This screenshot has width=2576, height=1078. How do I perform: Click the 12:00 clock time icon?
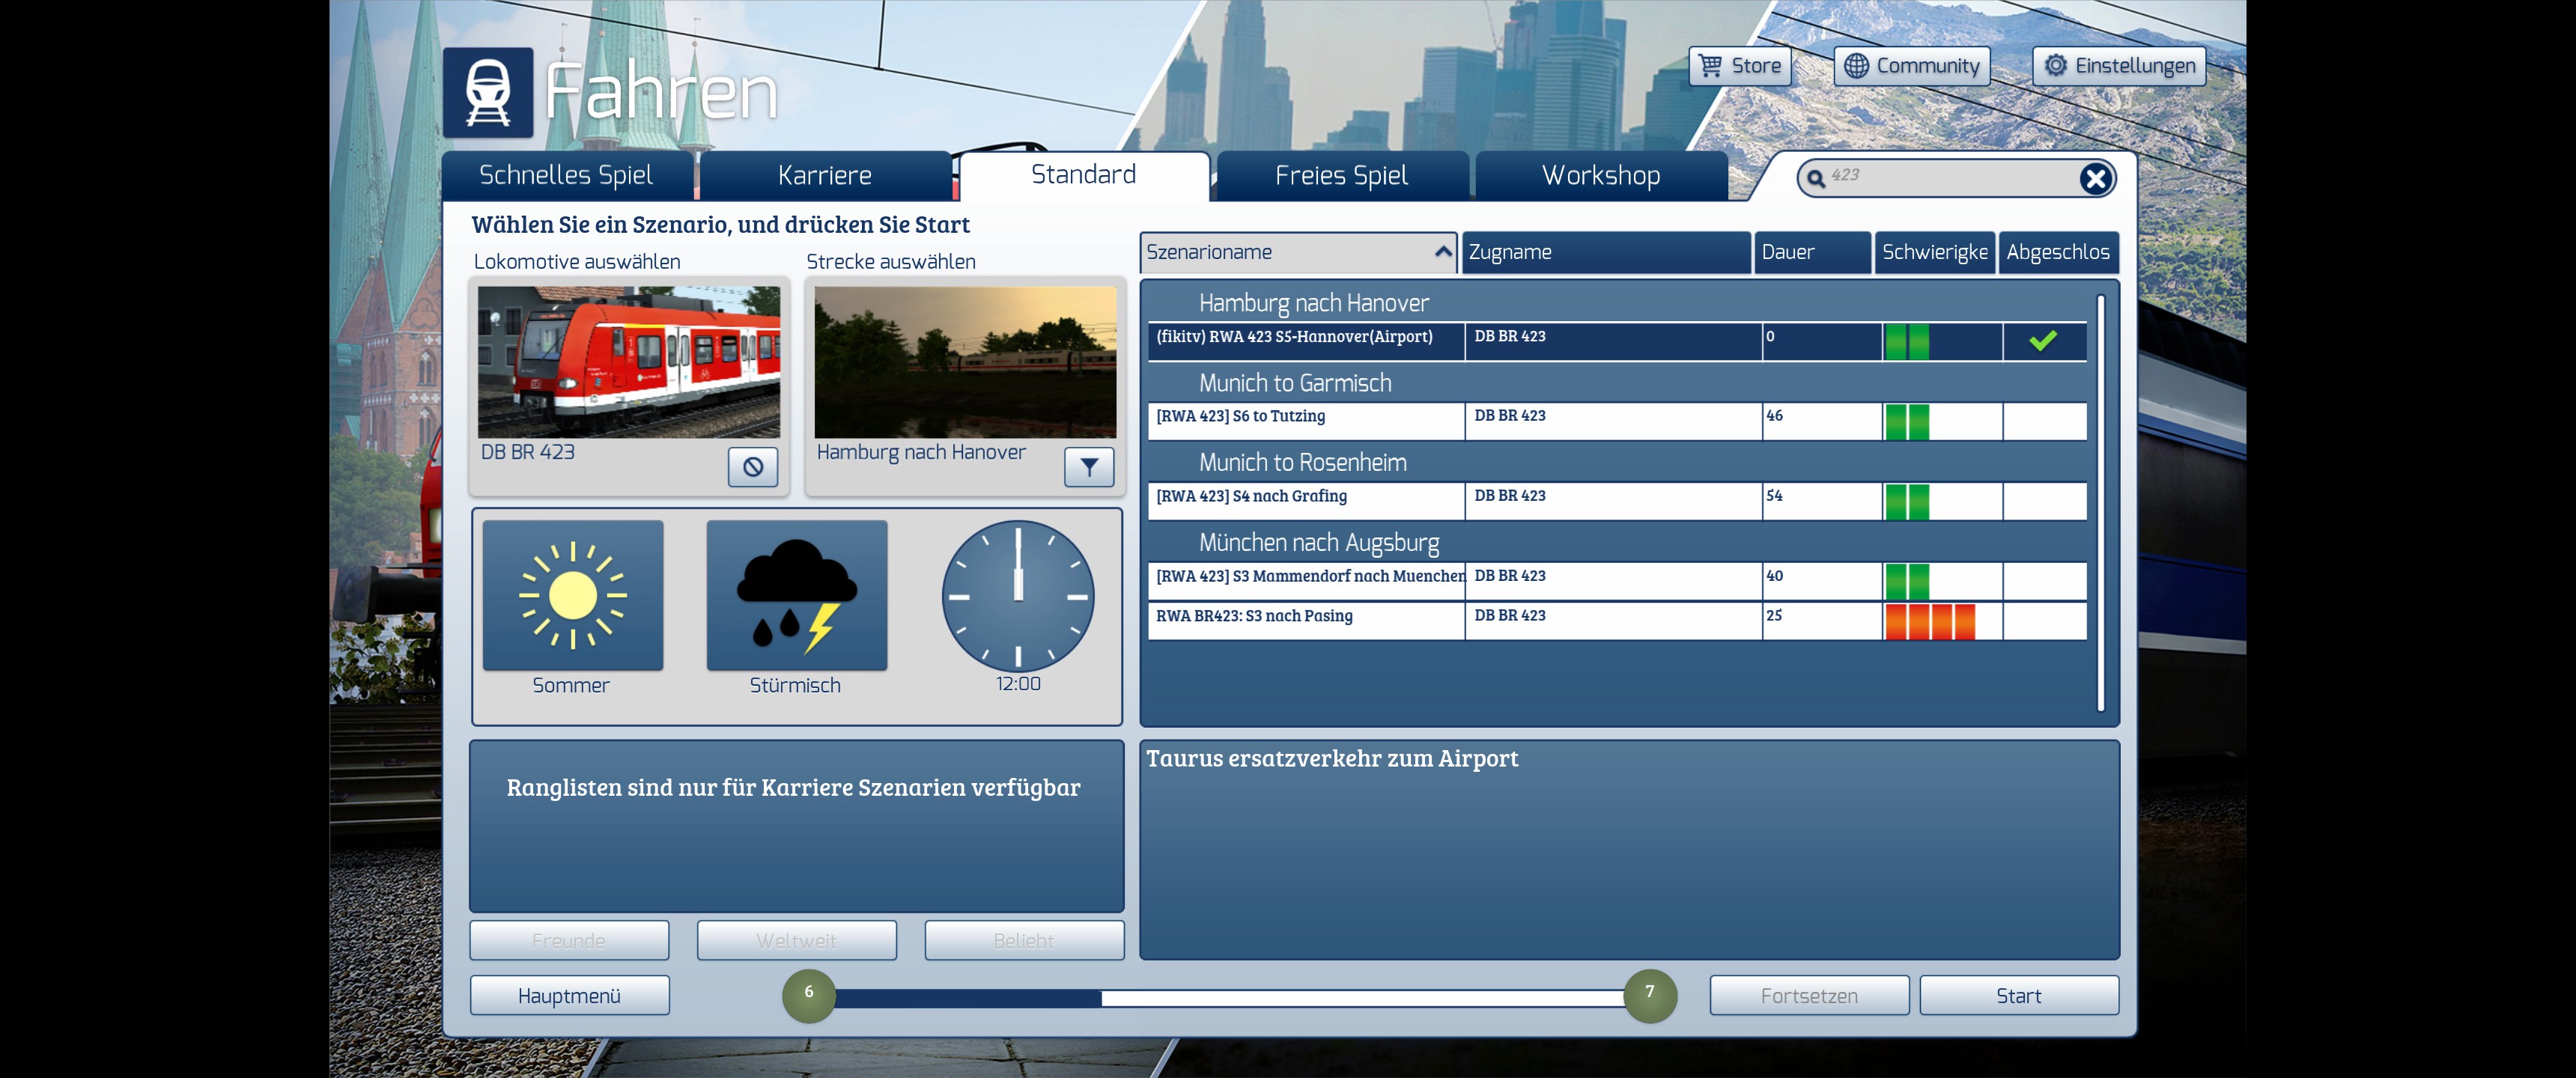click(1017, 596)
